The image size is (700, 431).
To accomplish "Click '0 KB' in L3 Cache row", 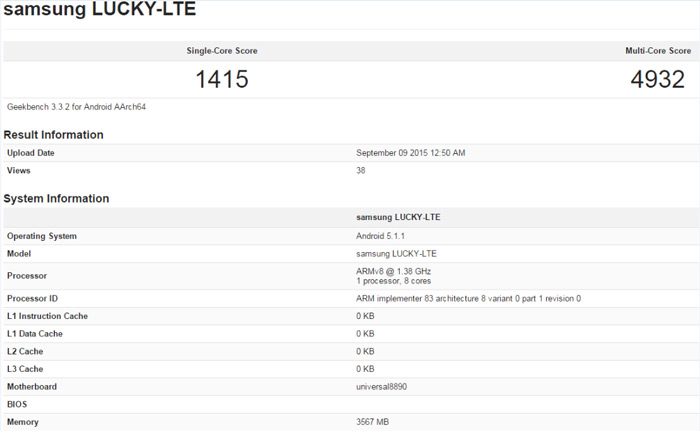I will tap(365, 369).
